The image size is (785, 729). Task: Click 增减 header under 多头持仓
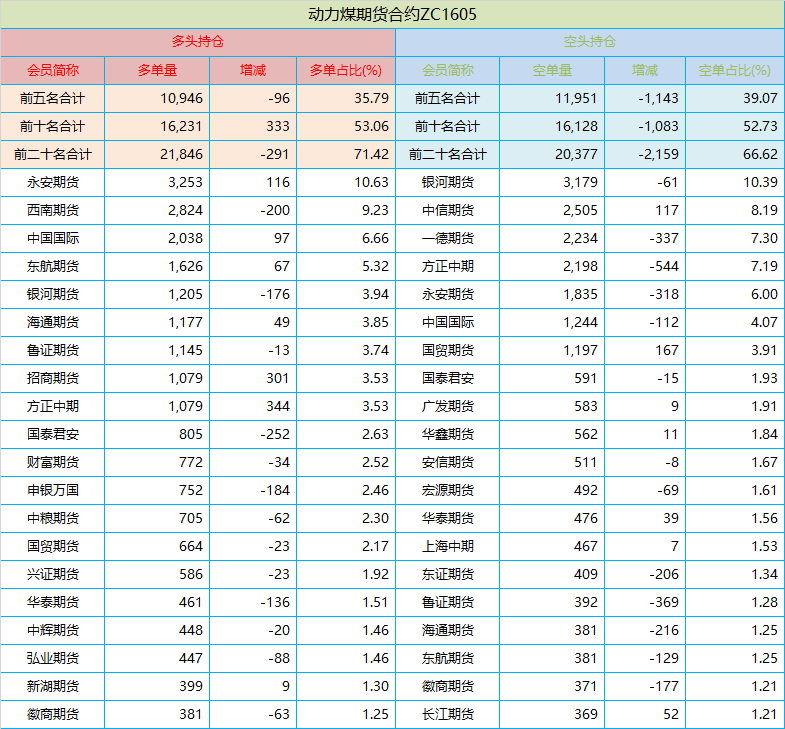click(253, 70)
